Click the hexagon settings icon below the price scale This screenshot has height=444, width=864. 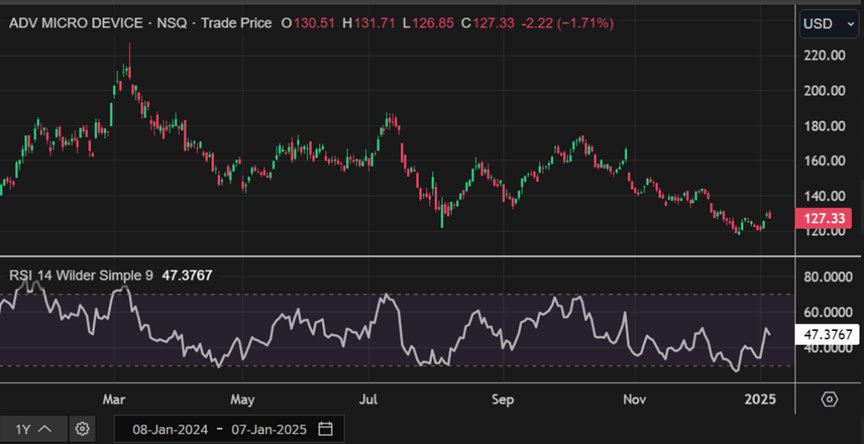[829, 399]
